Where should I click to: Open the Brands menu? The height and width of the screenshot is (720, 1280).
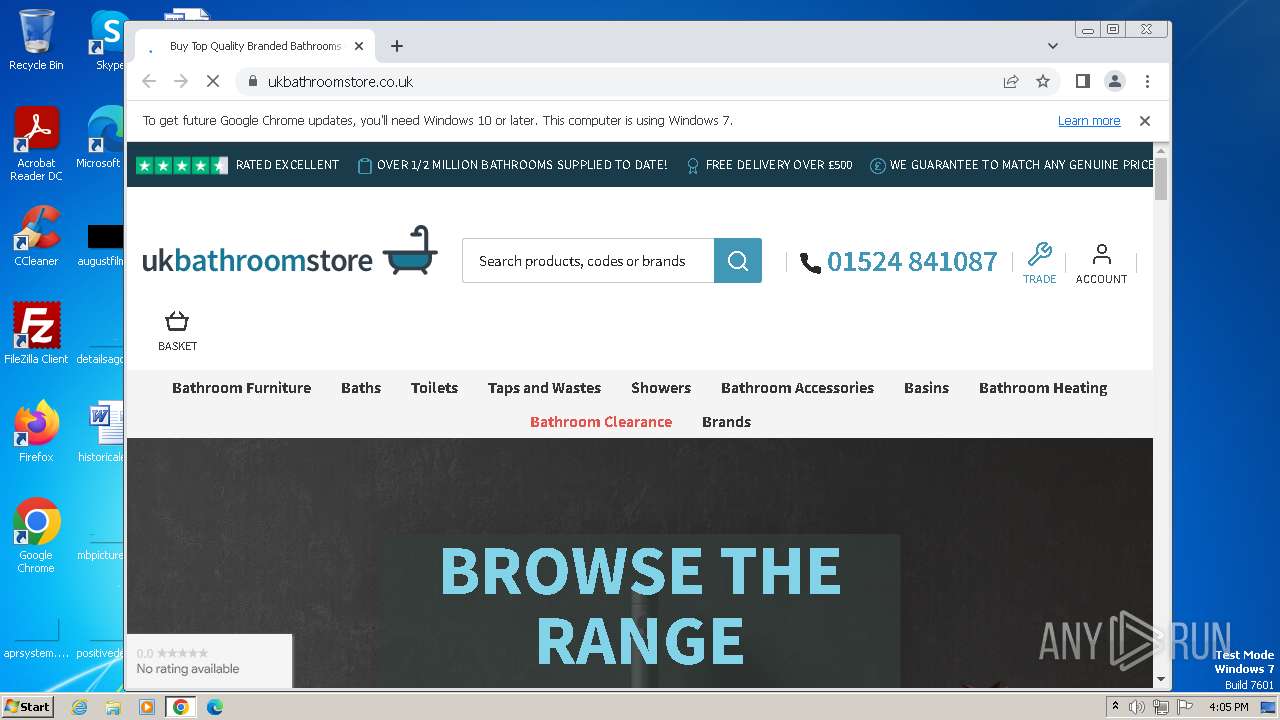point(726,422)
